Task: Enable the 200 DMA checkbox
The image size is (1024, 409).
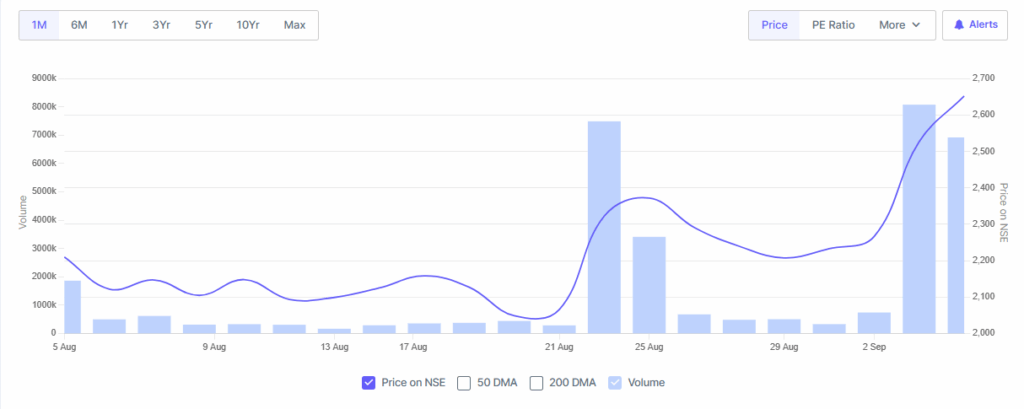Action: coord(537,382)
